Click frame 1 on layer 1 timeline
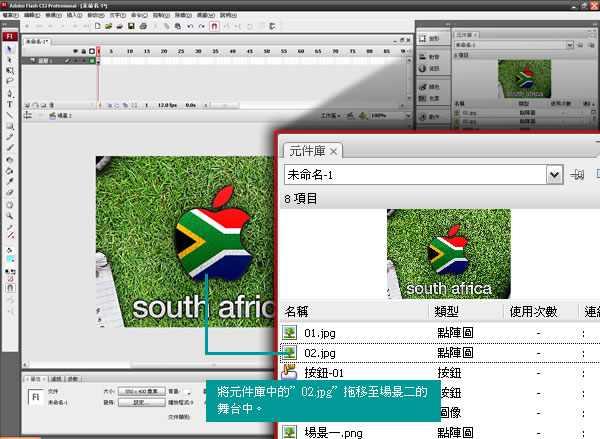600x439 pixels. [x=98, y=60]
